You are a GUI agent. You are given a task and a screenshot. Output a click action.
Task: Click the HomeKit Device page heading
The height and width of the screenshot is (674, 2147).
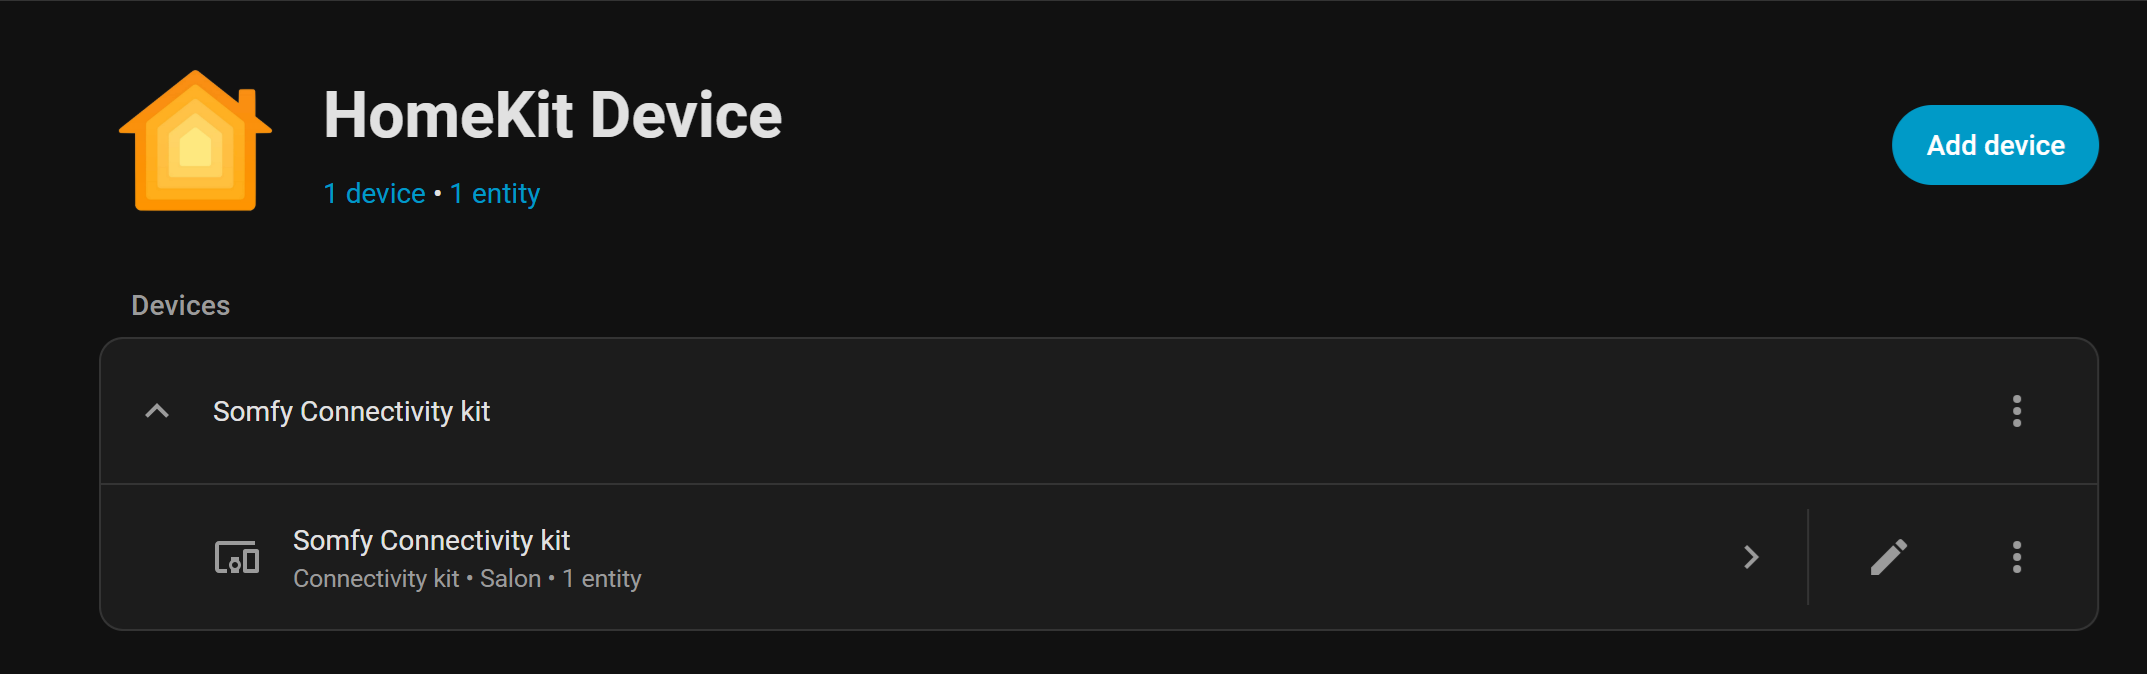[x=552, y=115]
